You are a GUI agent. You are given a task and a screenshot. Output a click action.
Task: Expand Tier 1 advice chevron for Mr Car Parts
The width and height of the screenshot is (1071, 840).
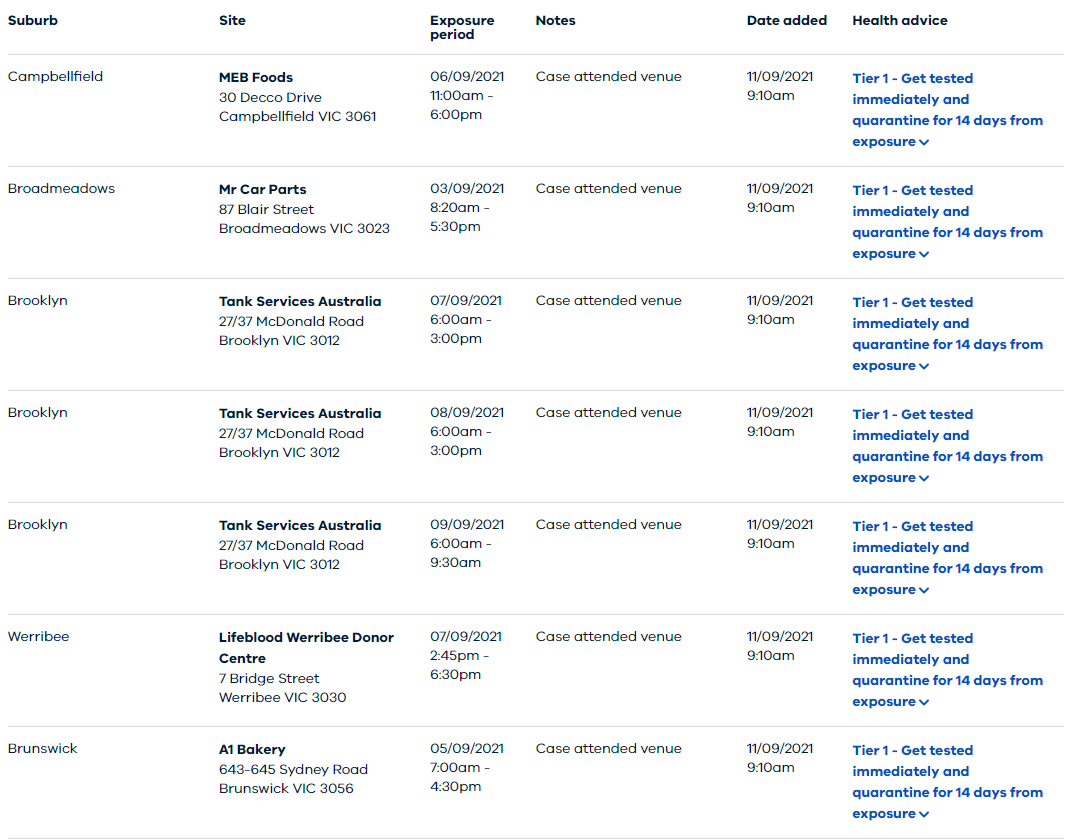coord(924,254)
